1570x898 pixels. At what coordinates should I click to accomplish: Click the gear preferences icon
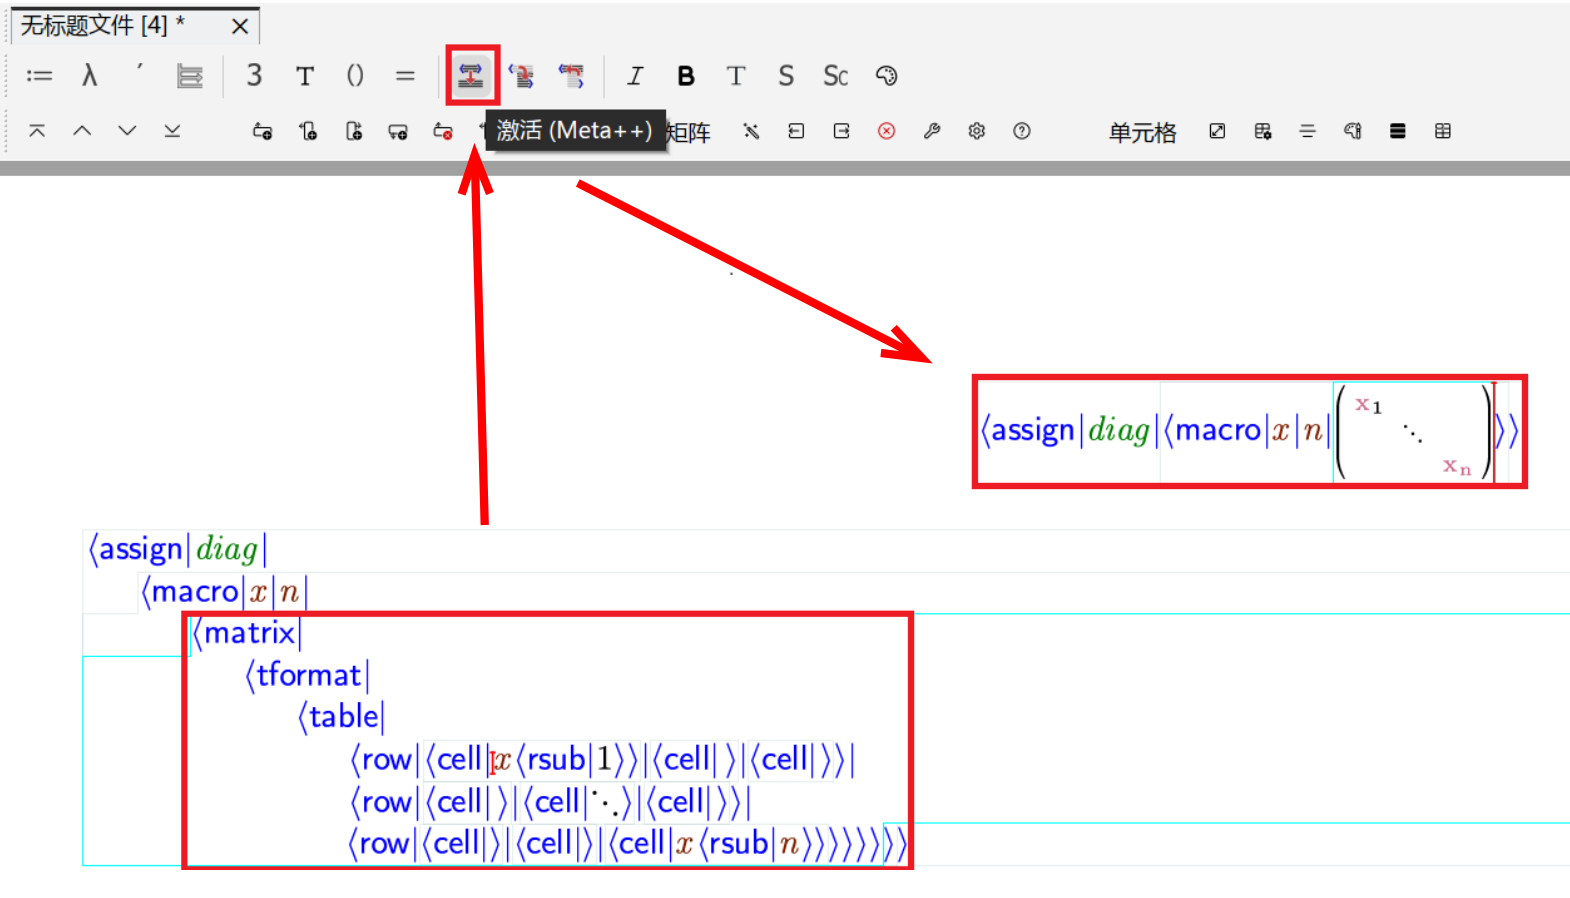click(977, 131)
